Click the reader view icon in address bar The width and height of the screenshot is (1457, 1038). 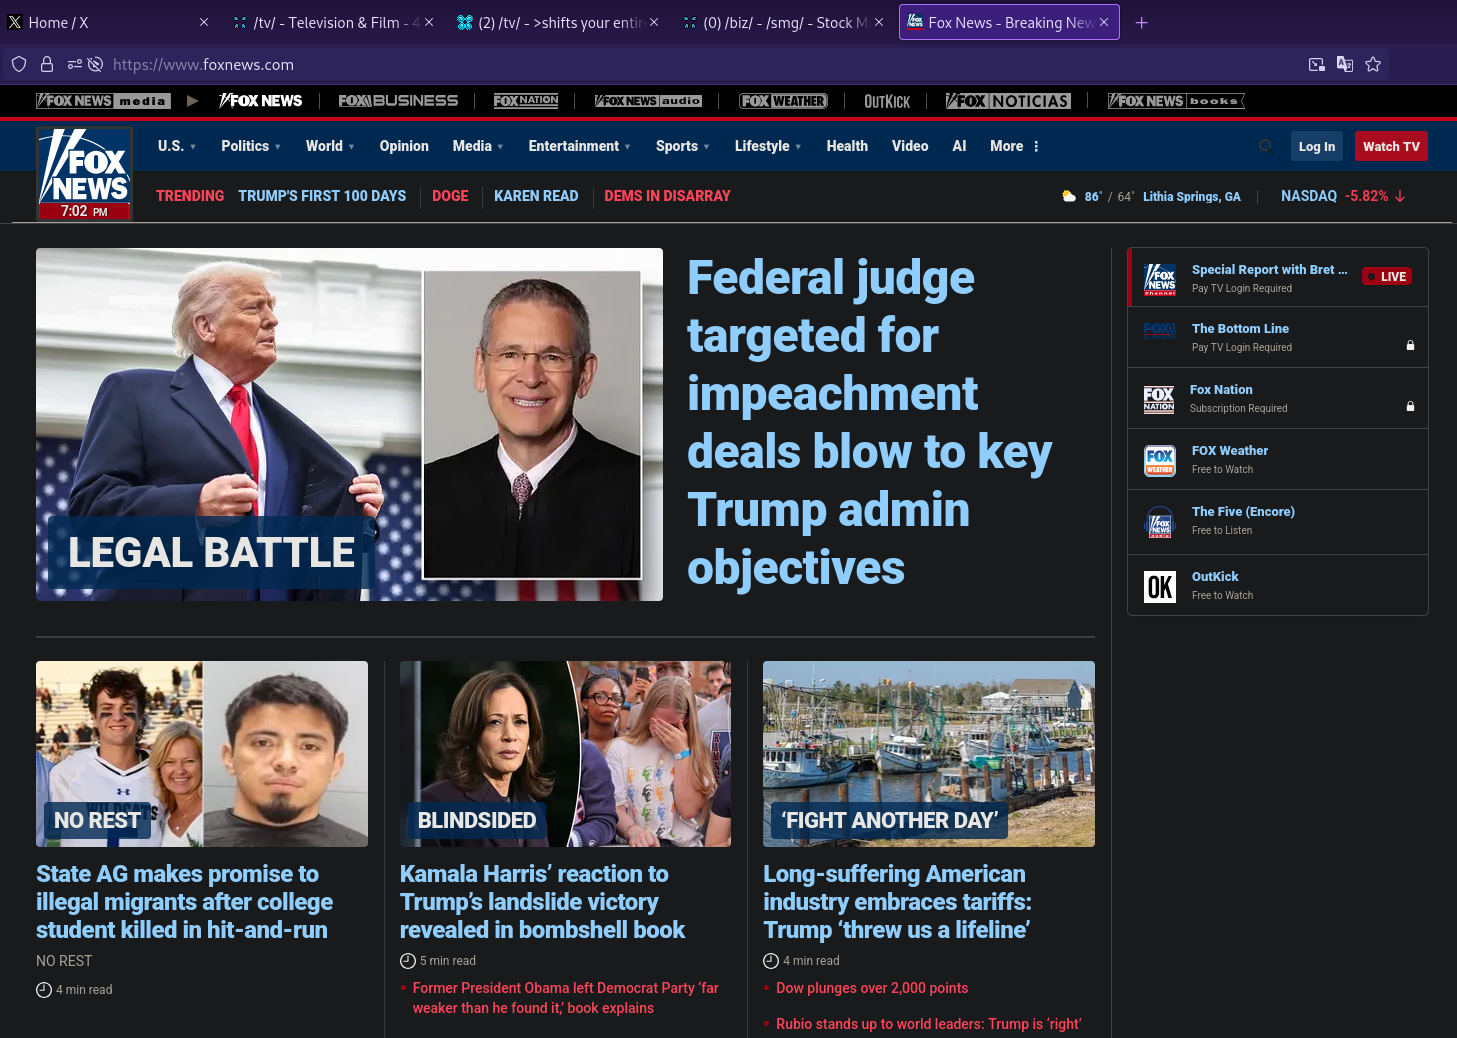coord(1317,64)
